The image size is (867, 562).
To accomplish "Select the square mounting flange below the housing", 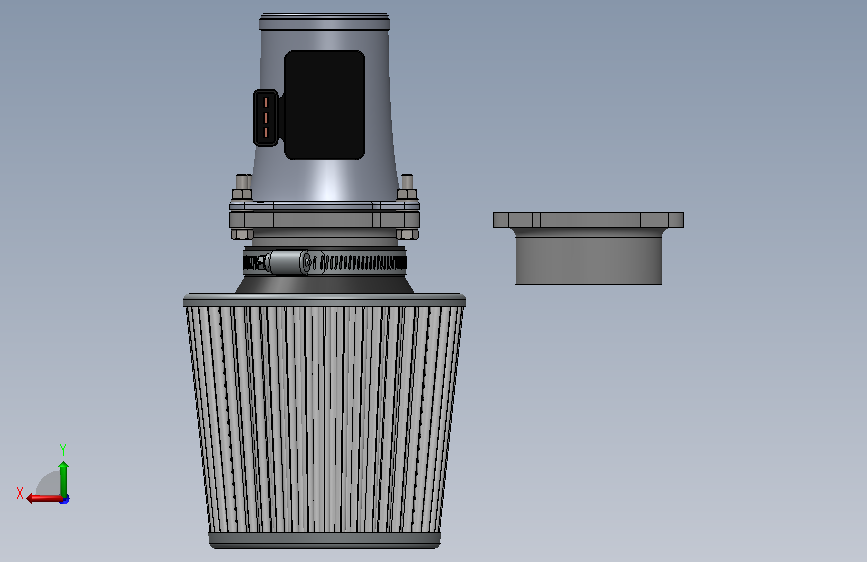I will pyautogui.click(x=325, y=220).
